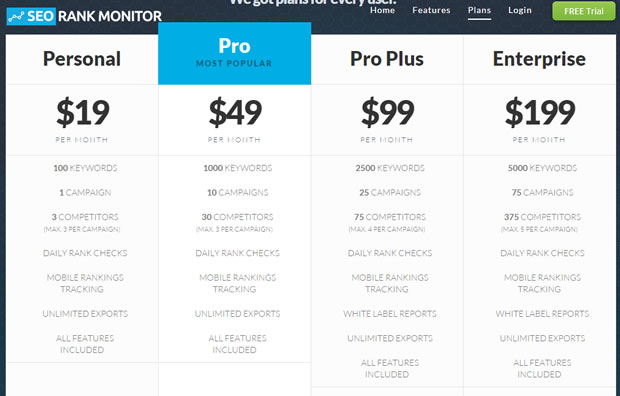
Task: Choose the Pro Most Popular plan header
Action: (x=234, y=53)
